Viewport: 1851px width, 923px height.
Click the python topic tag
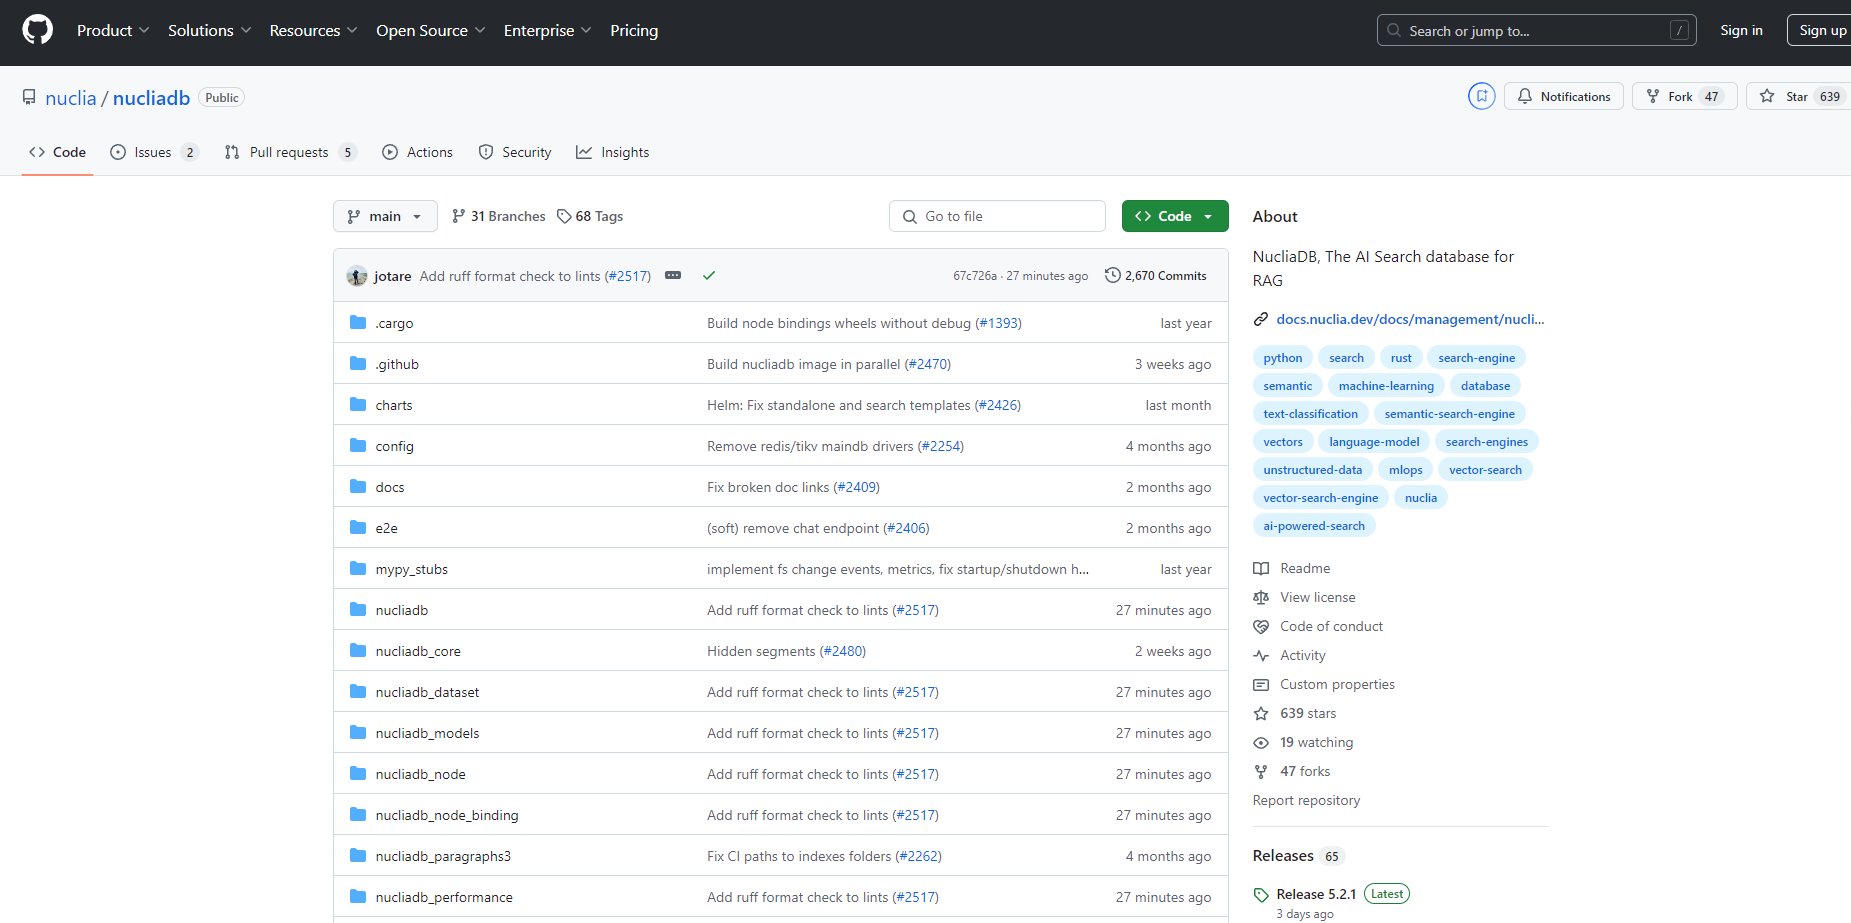pyautogui.click(x=1282, y=357)
